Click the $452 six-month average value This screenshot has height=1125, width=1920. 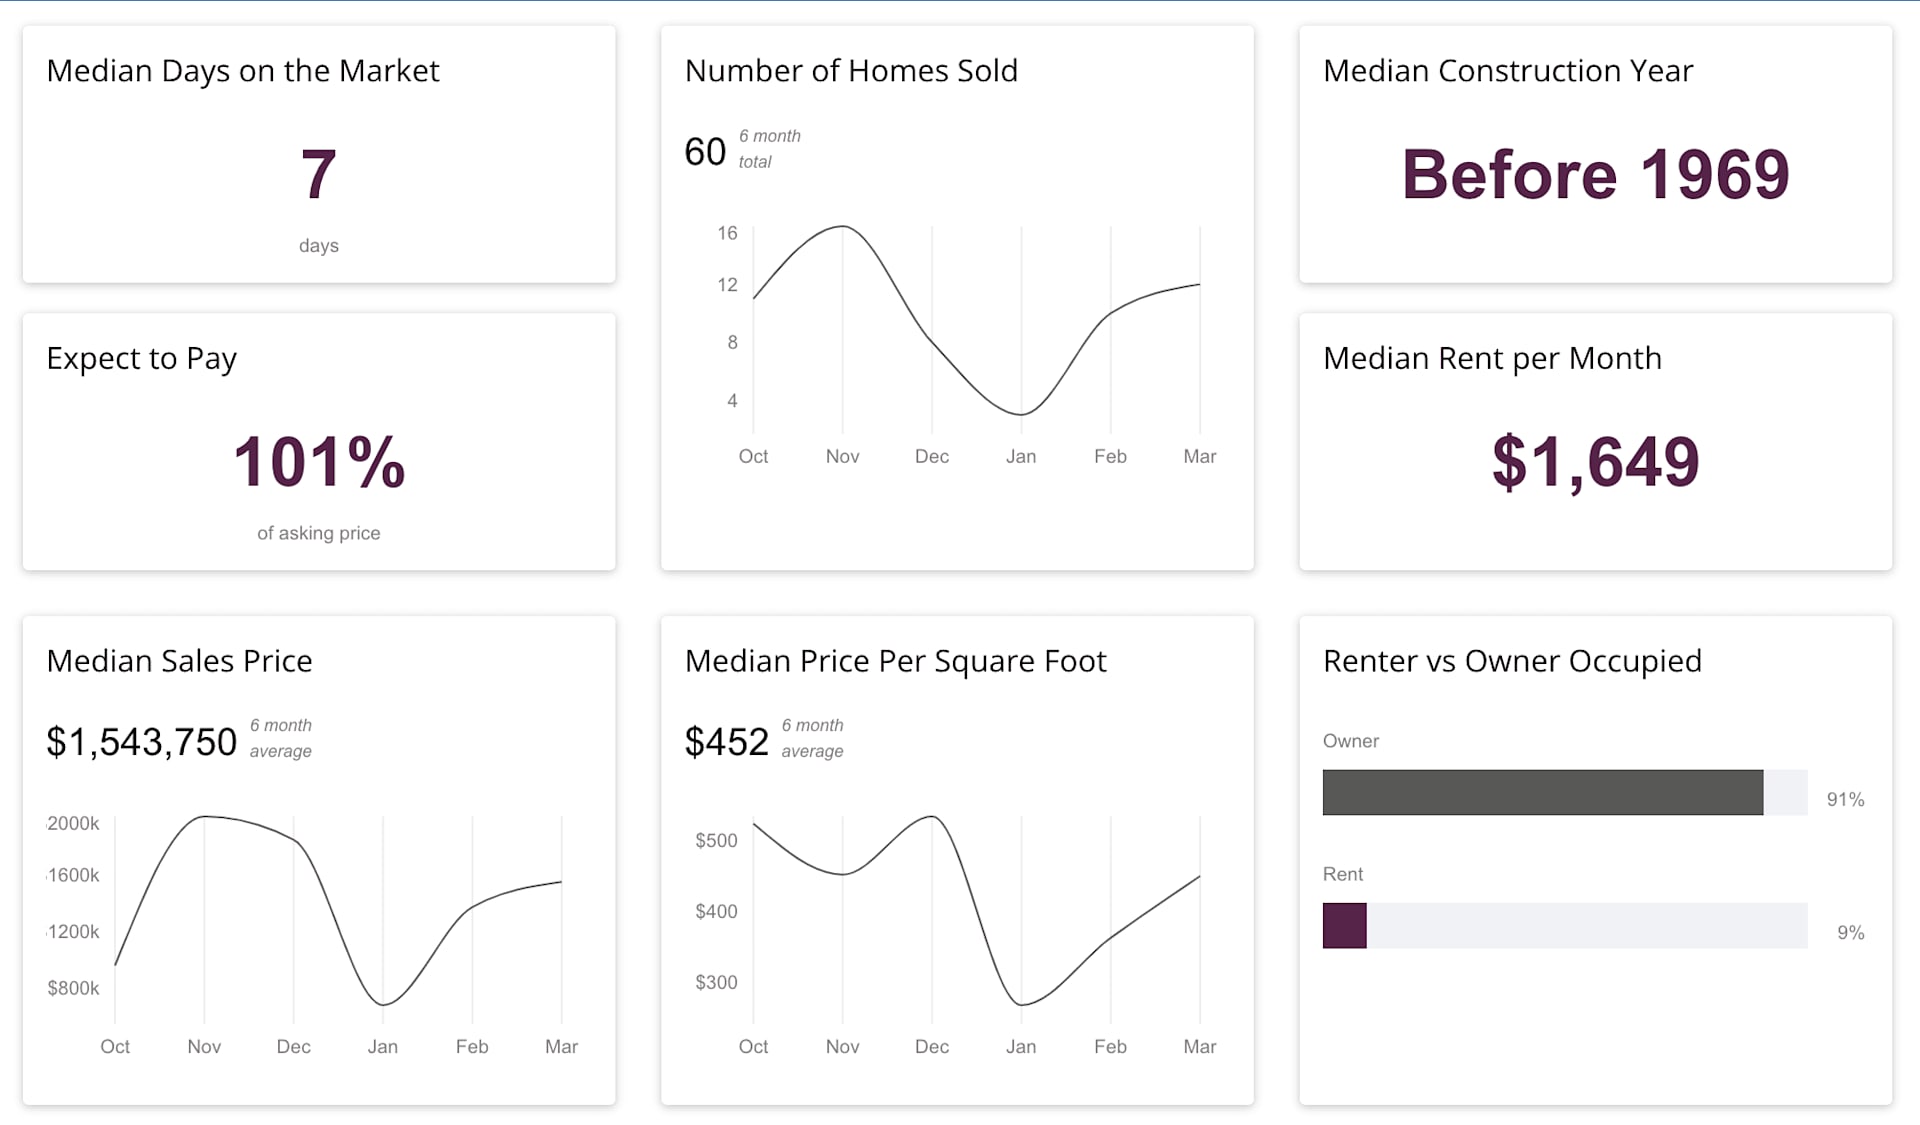pyautogui.click(x=727, y=742)
